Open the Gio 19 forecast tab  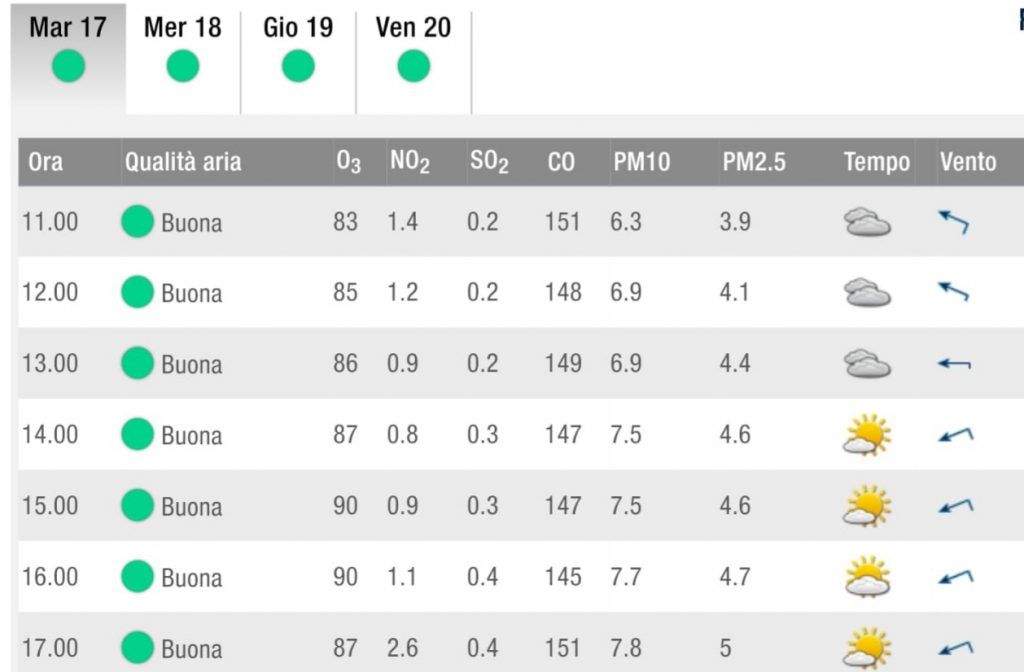[x=298, y=59]
